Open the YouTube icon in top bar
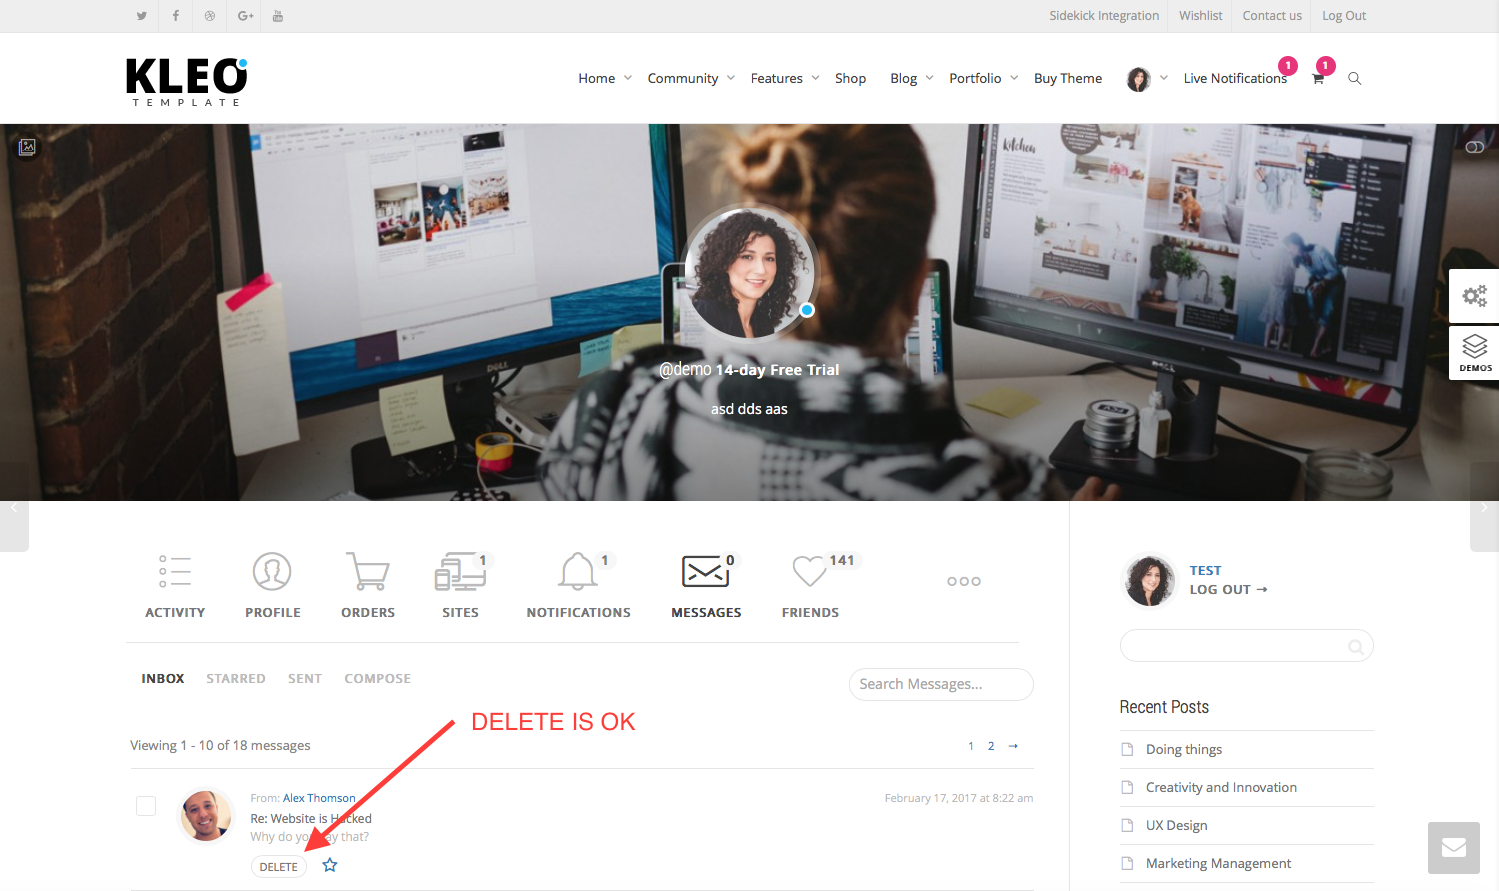The height and width of the screenshot is (891, 1499). 278,16
